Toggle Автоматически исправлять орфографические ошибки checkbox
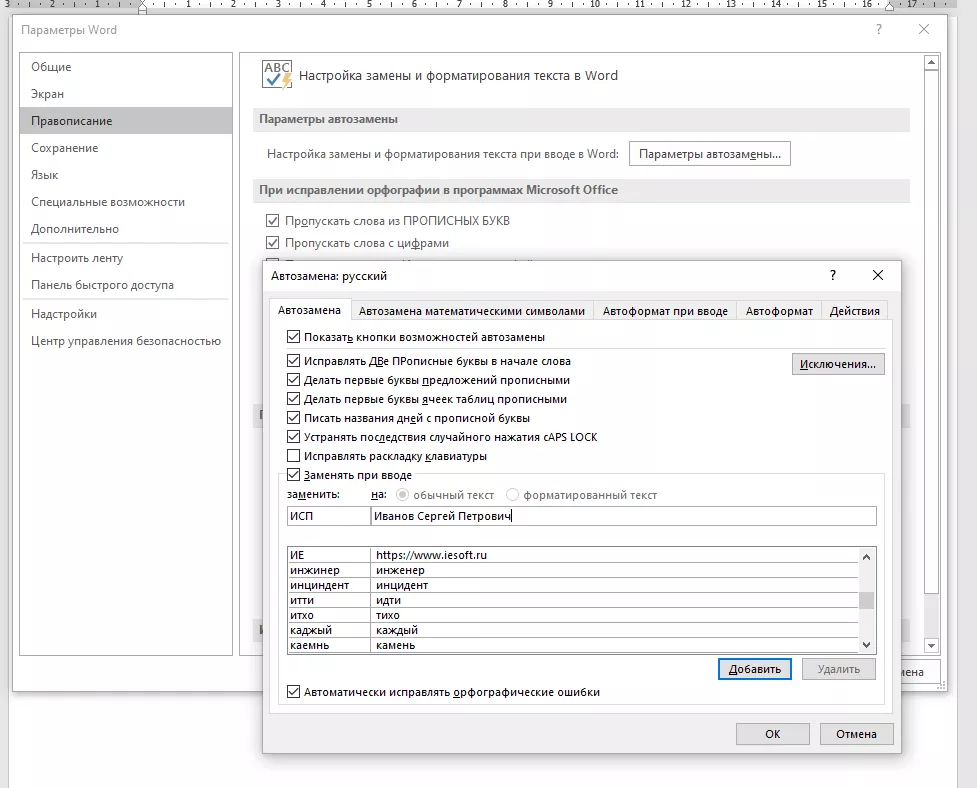977x788 pixels. [x=293, y=691]
